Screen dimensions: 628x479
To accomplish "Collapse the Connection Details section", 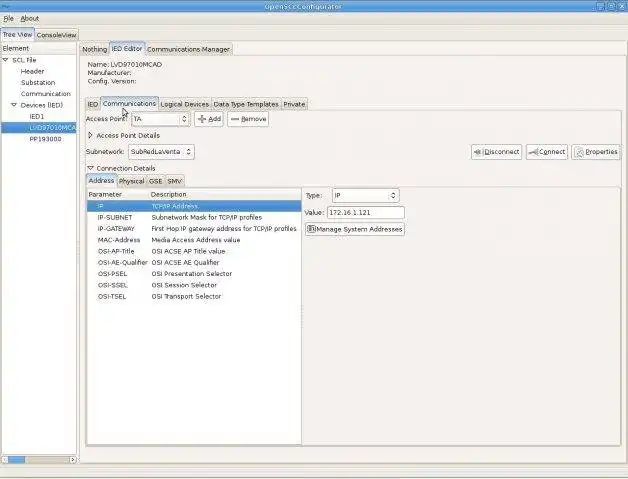I will click(91, 168).
